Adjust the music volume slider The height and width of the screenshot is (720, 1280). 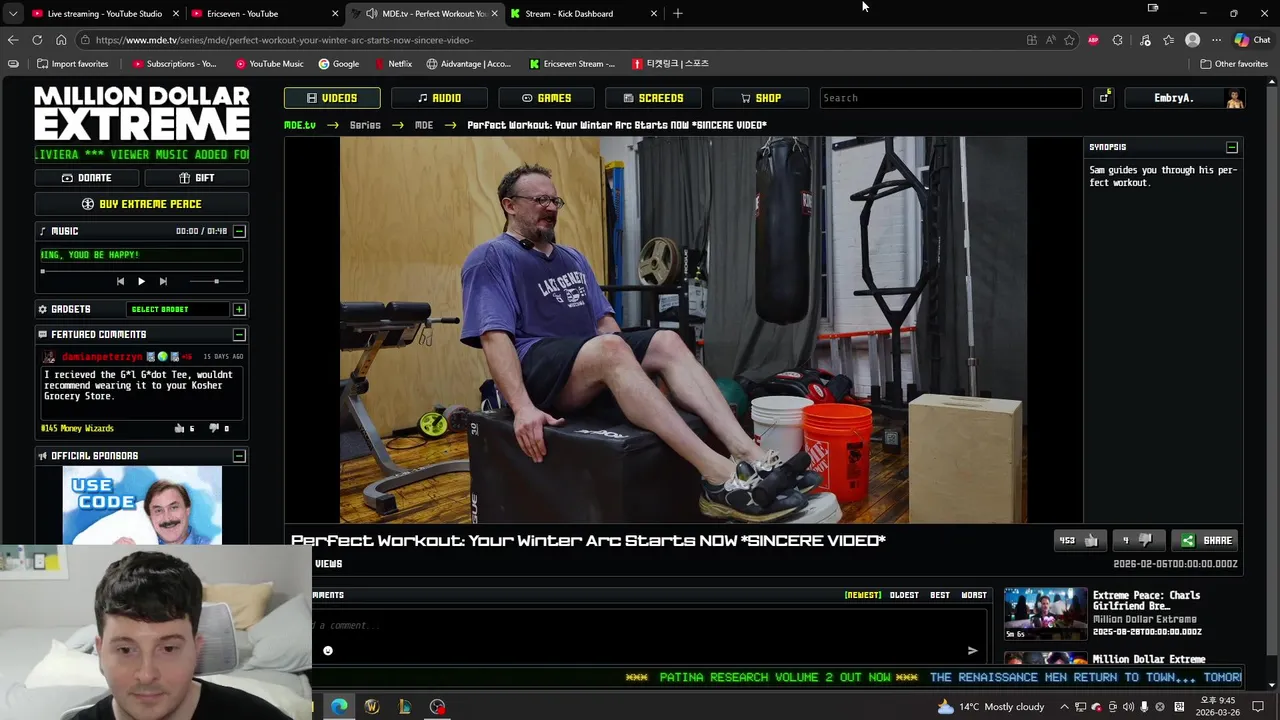coord(216,281)
